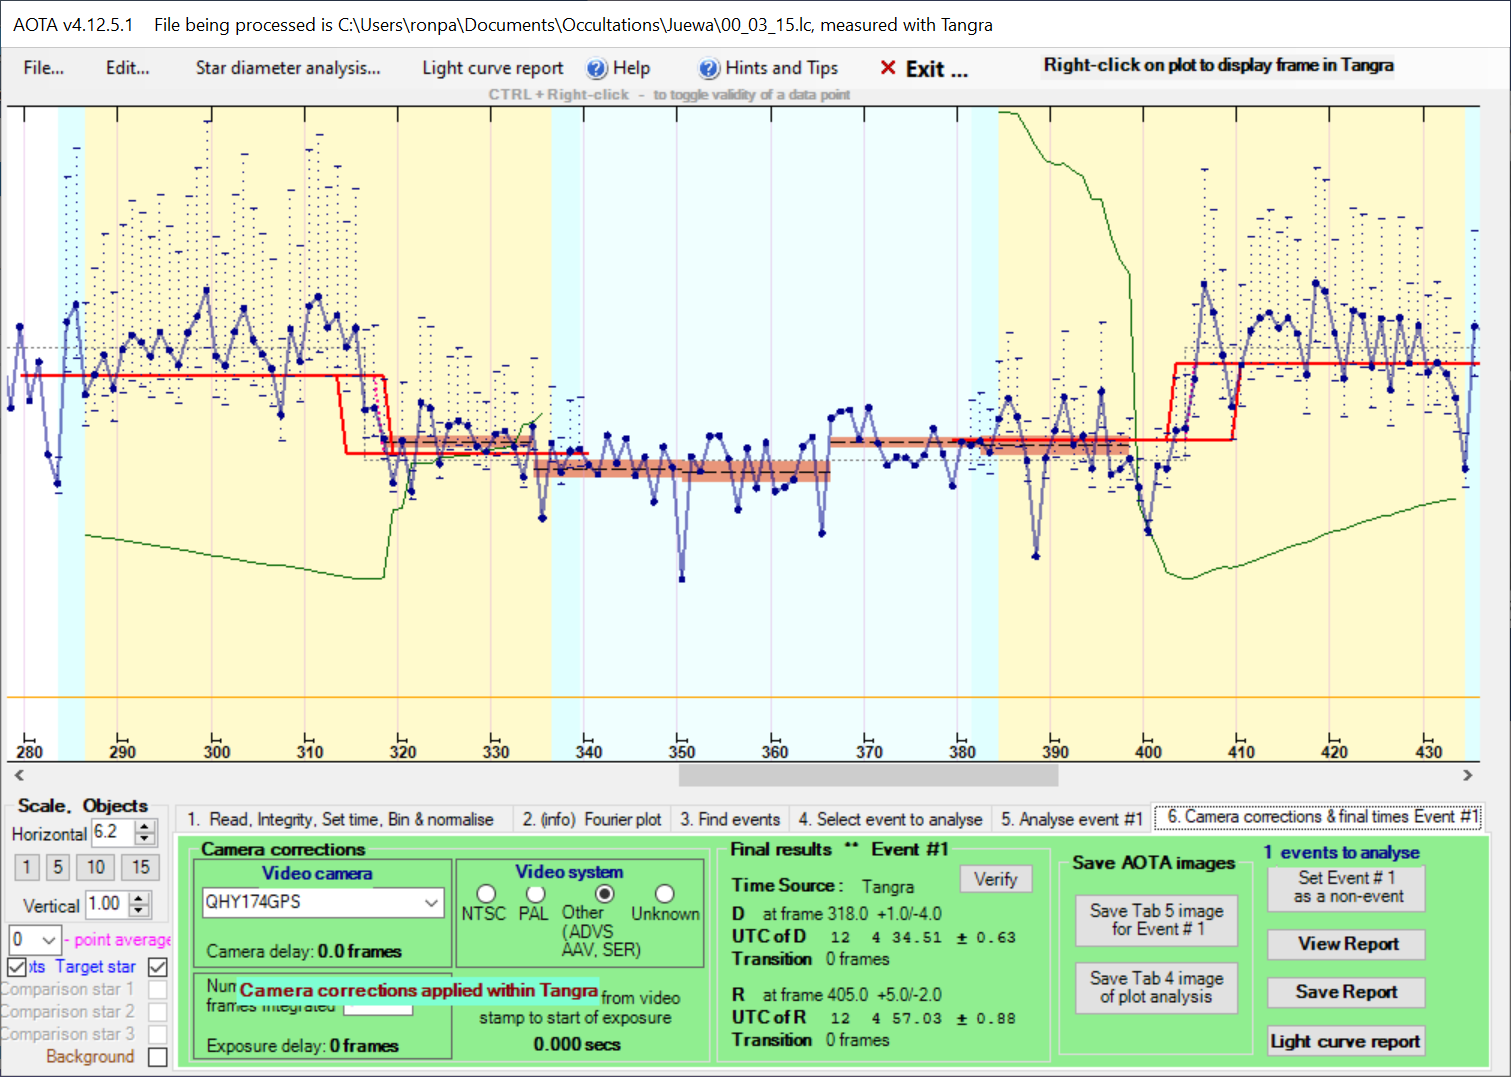1511x1077 pixels.
Task: Click the 'Camera delay: 0.0 frames' text
Action: coord(304,951)
